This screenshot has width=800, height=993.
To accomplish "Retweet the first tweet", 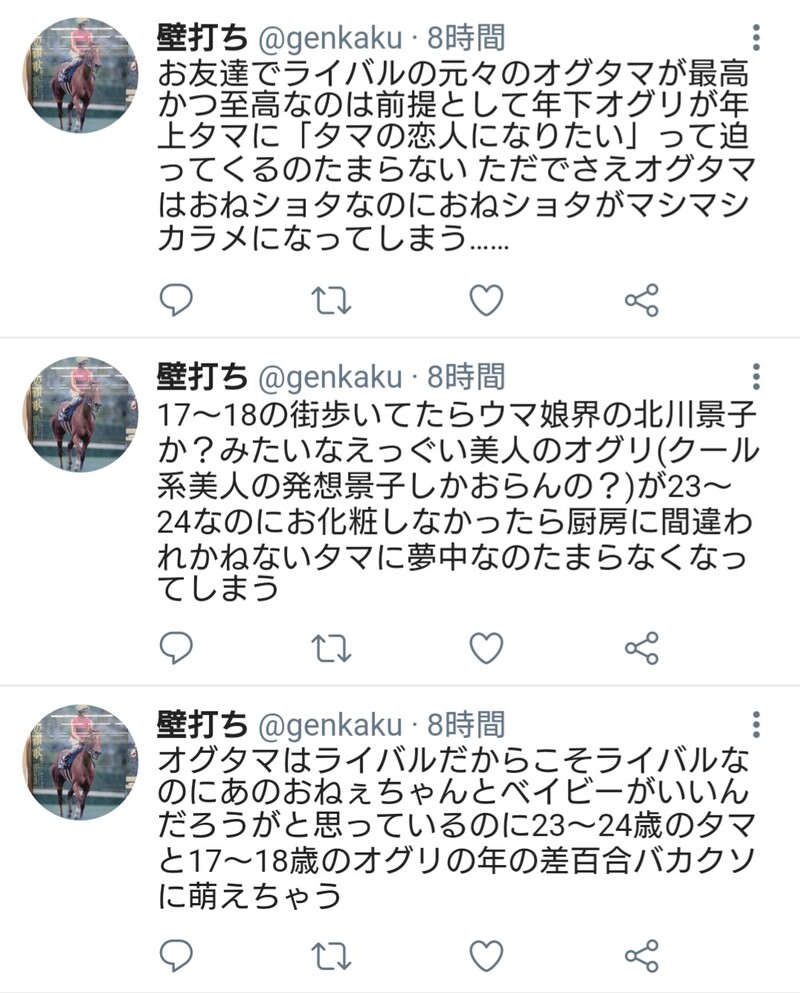I will coord(332,300).
